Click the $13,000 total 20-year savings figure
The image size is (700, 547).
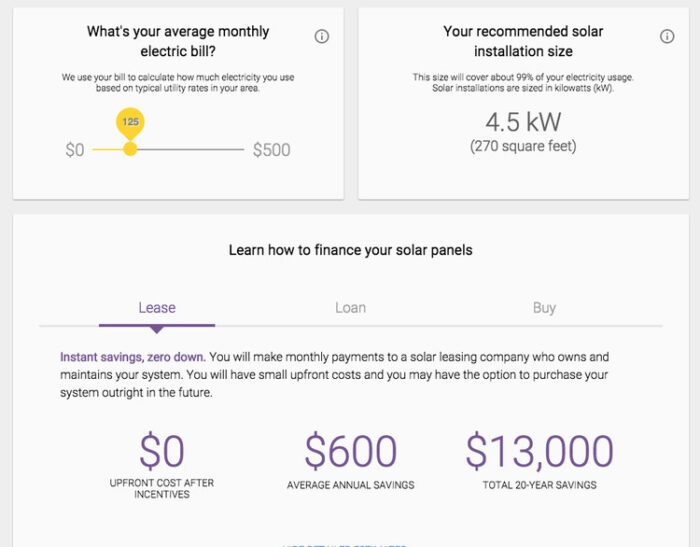tap(538, 452)
